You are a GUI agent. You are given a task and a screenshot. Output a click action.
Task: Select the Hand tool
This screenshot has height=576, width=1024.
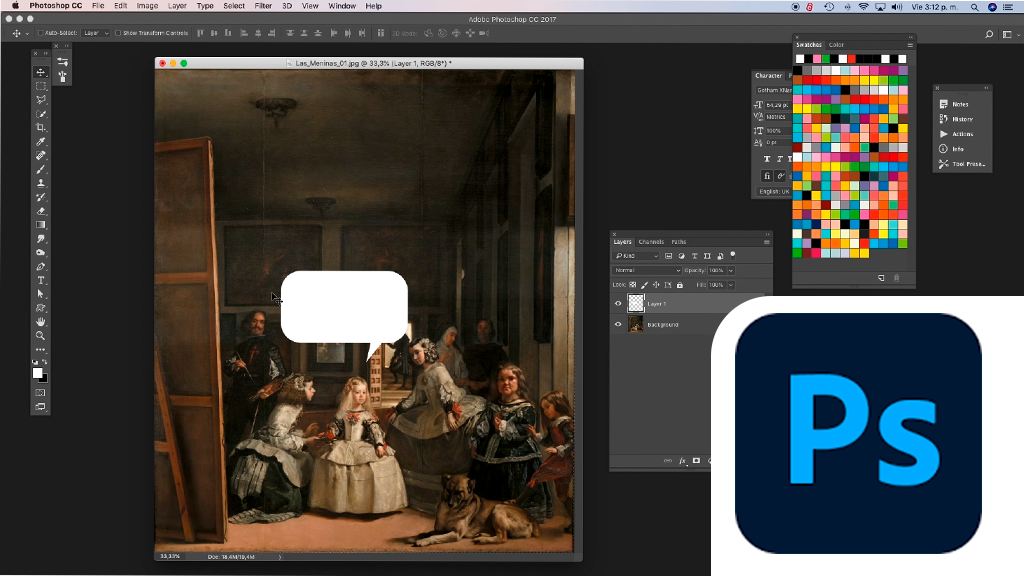pyautogui.click(x=41, y=322)
